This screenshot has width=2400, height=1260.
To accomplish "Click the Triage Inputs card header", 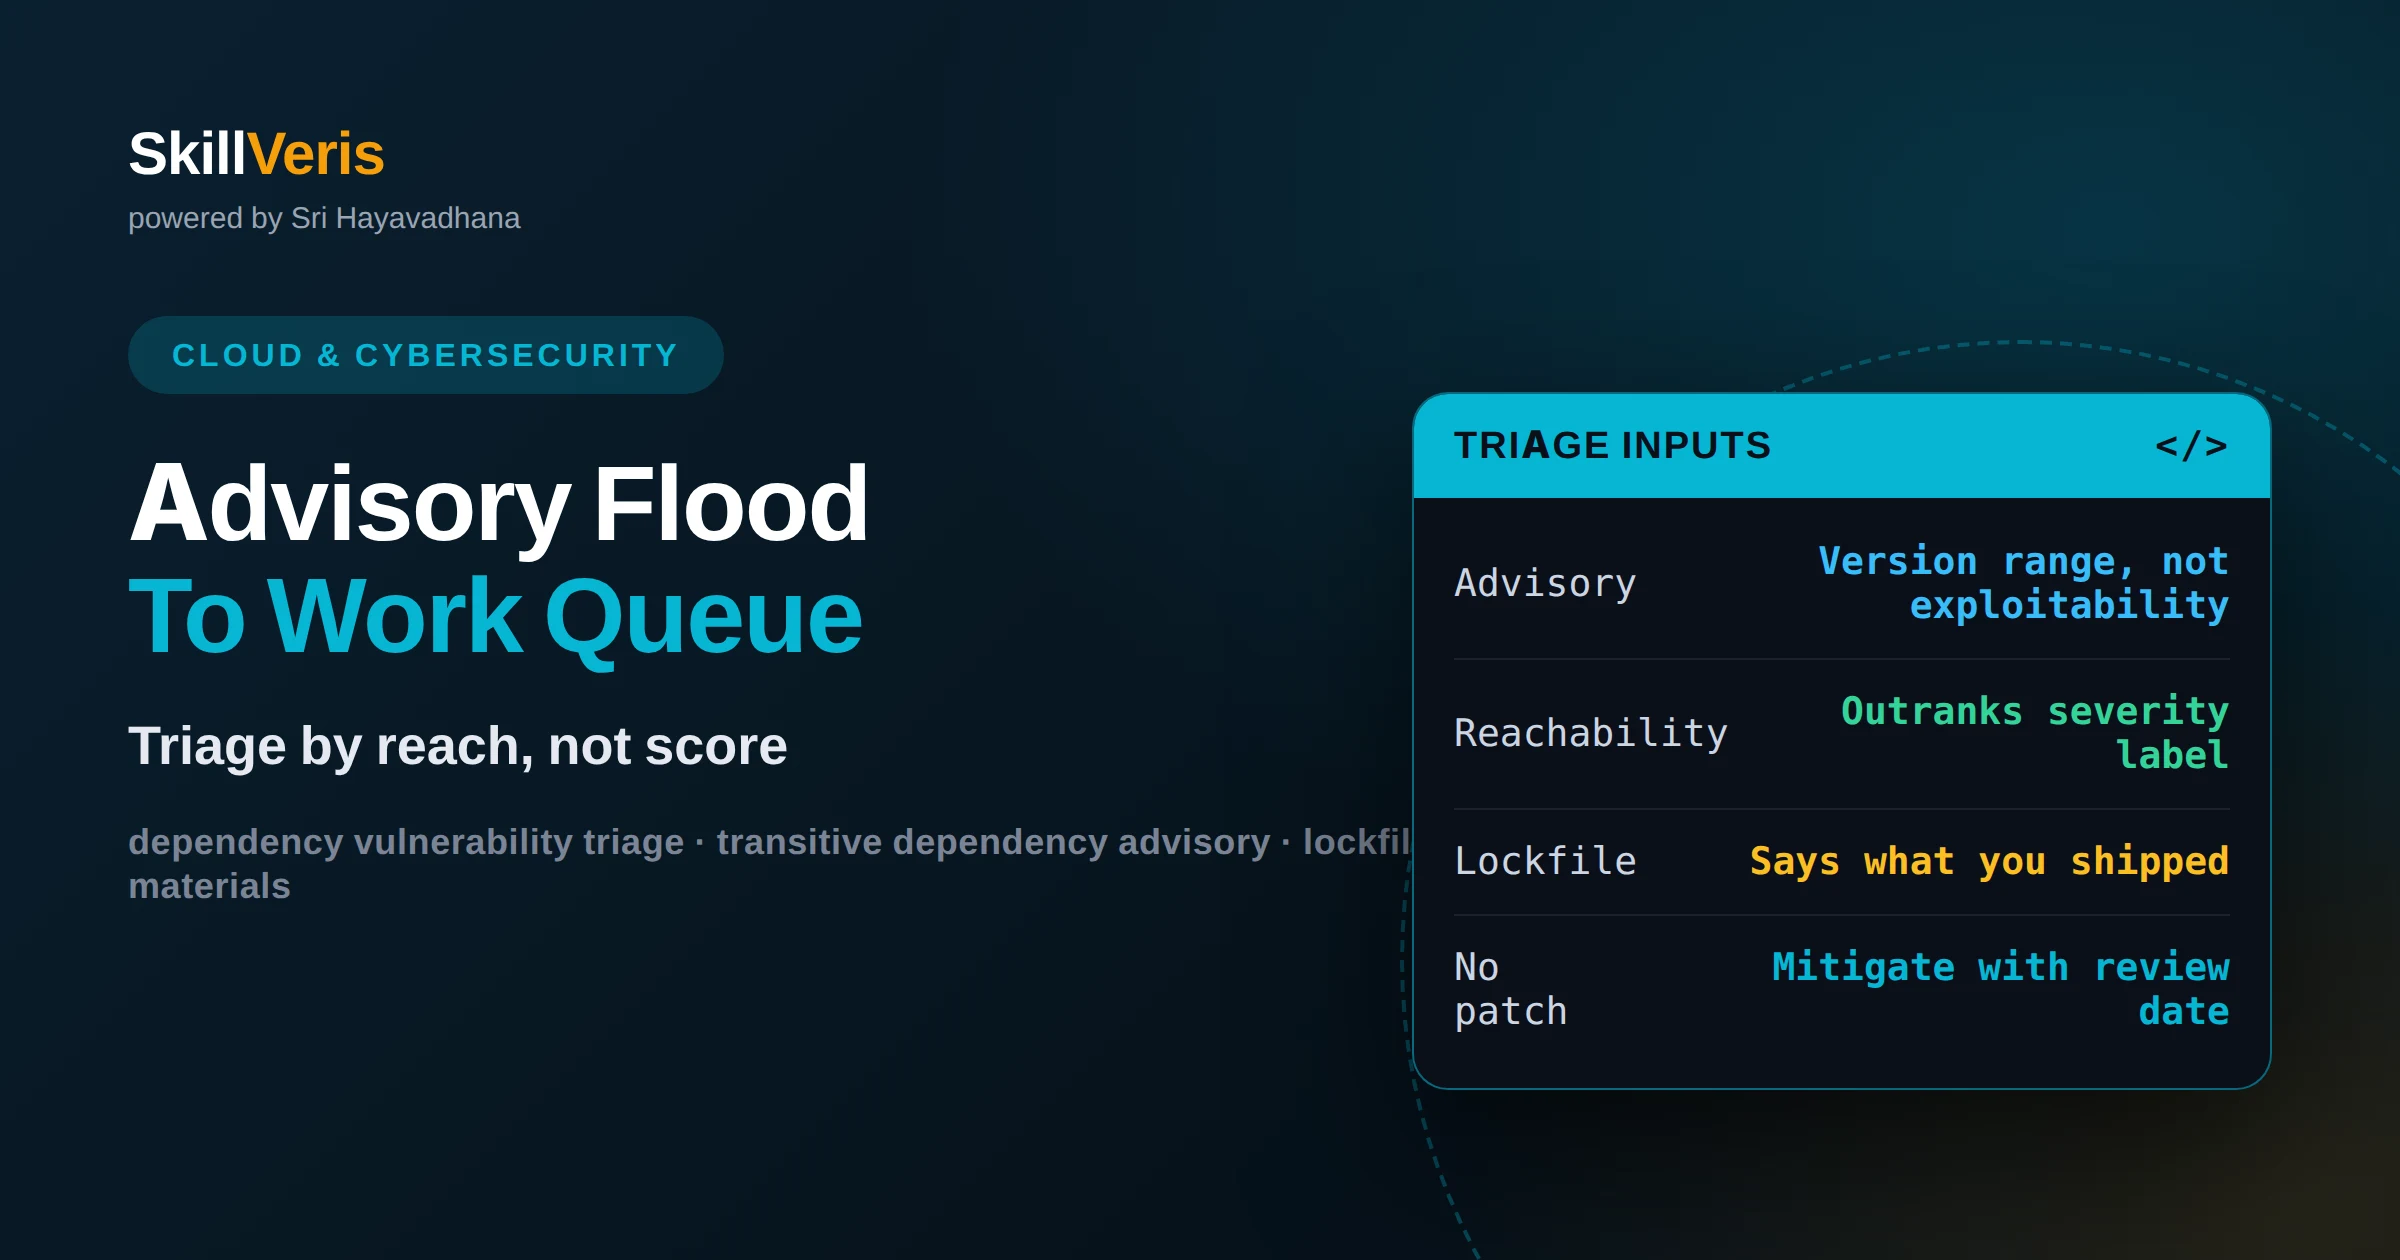I will (x=1841, y=446).
